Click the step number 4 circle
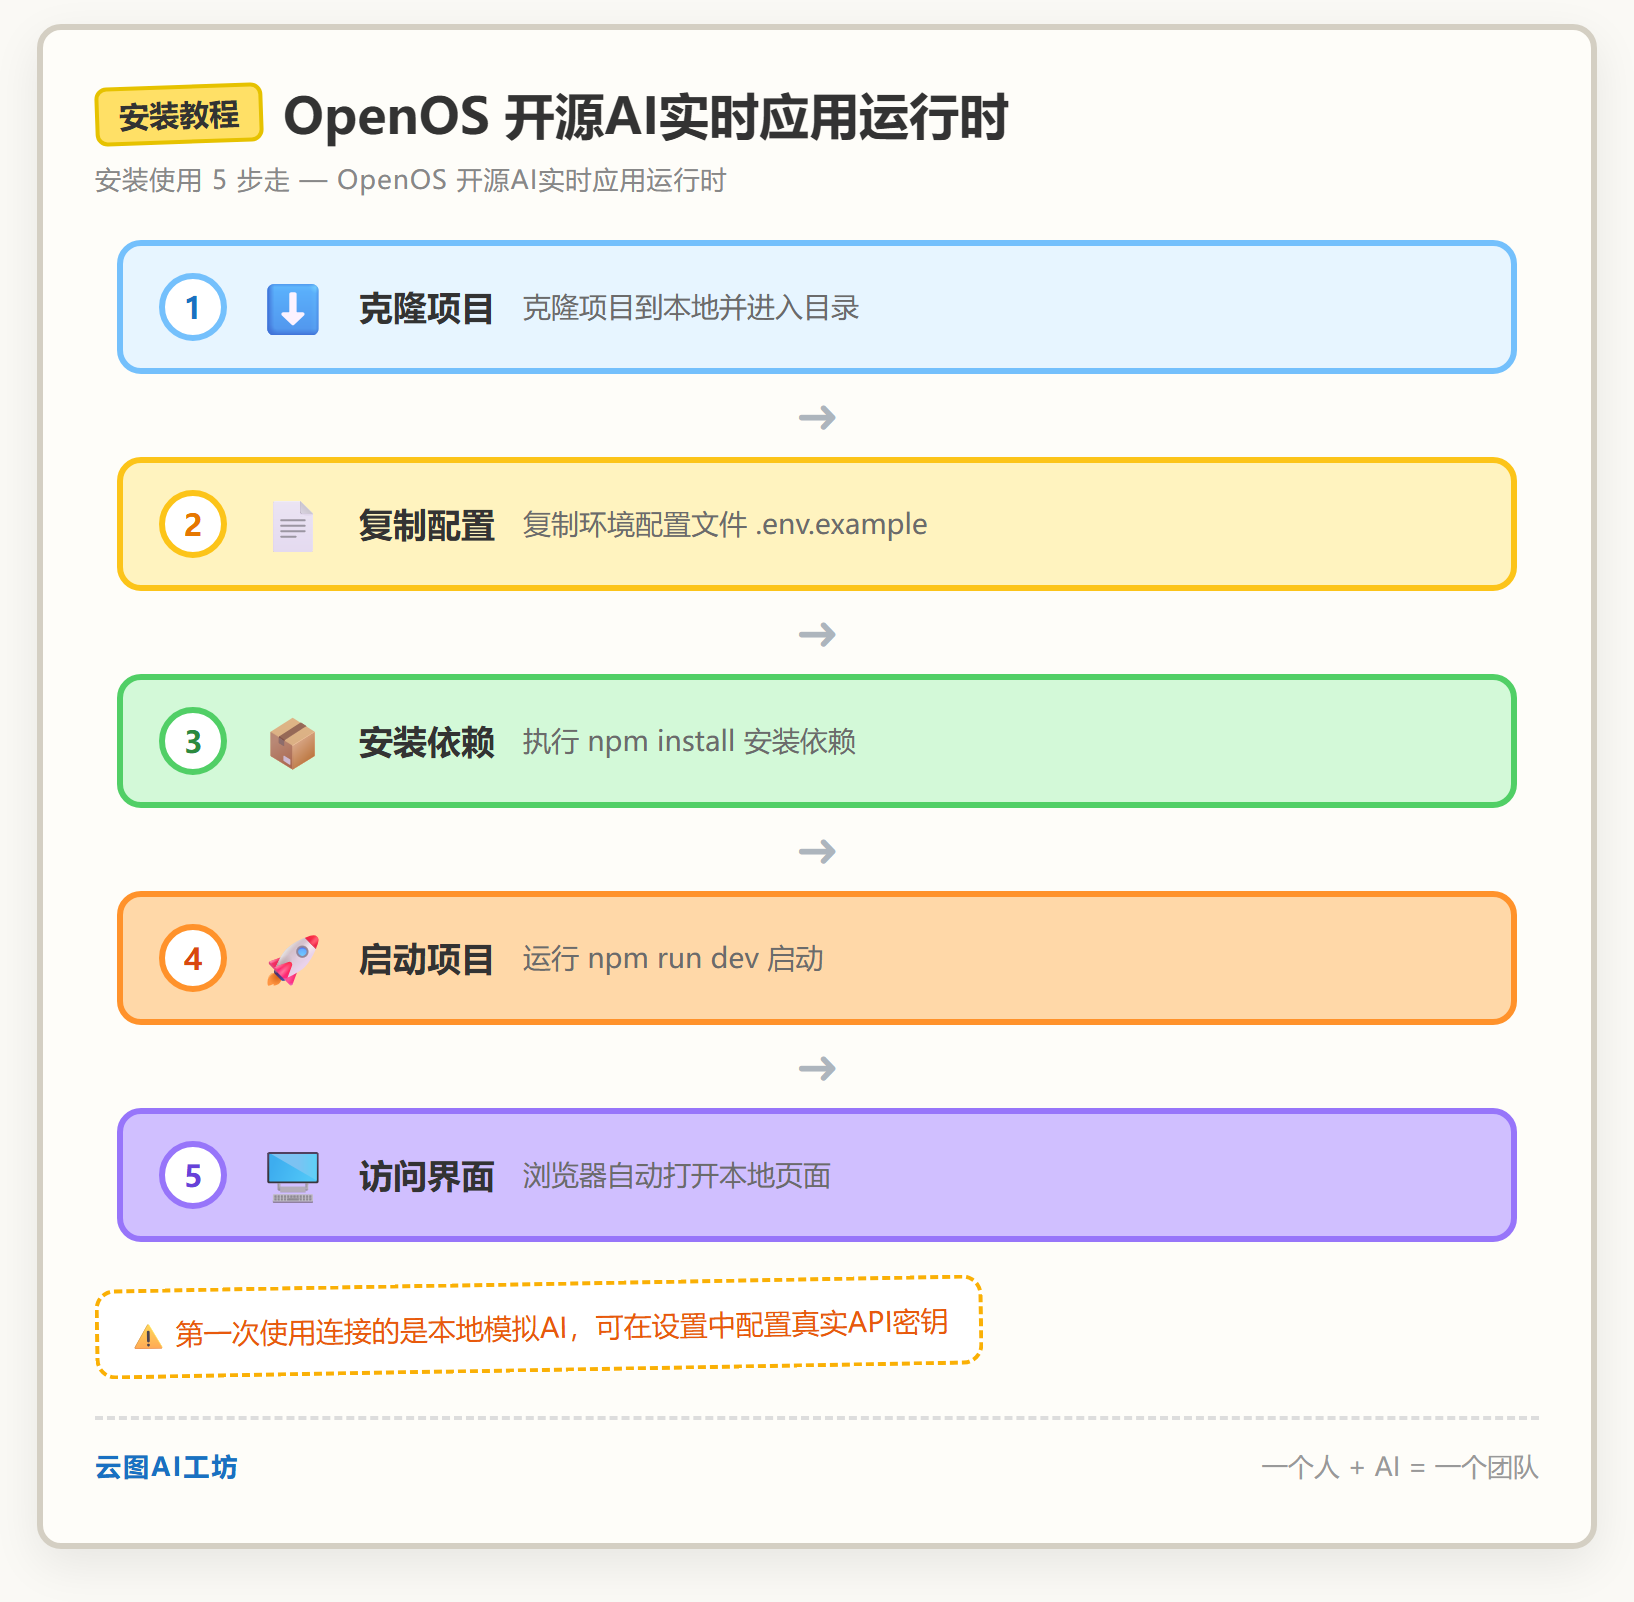Image resolution: width=1634 pixels, height=1602 pixels. click(x=193, y=958)
